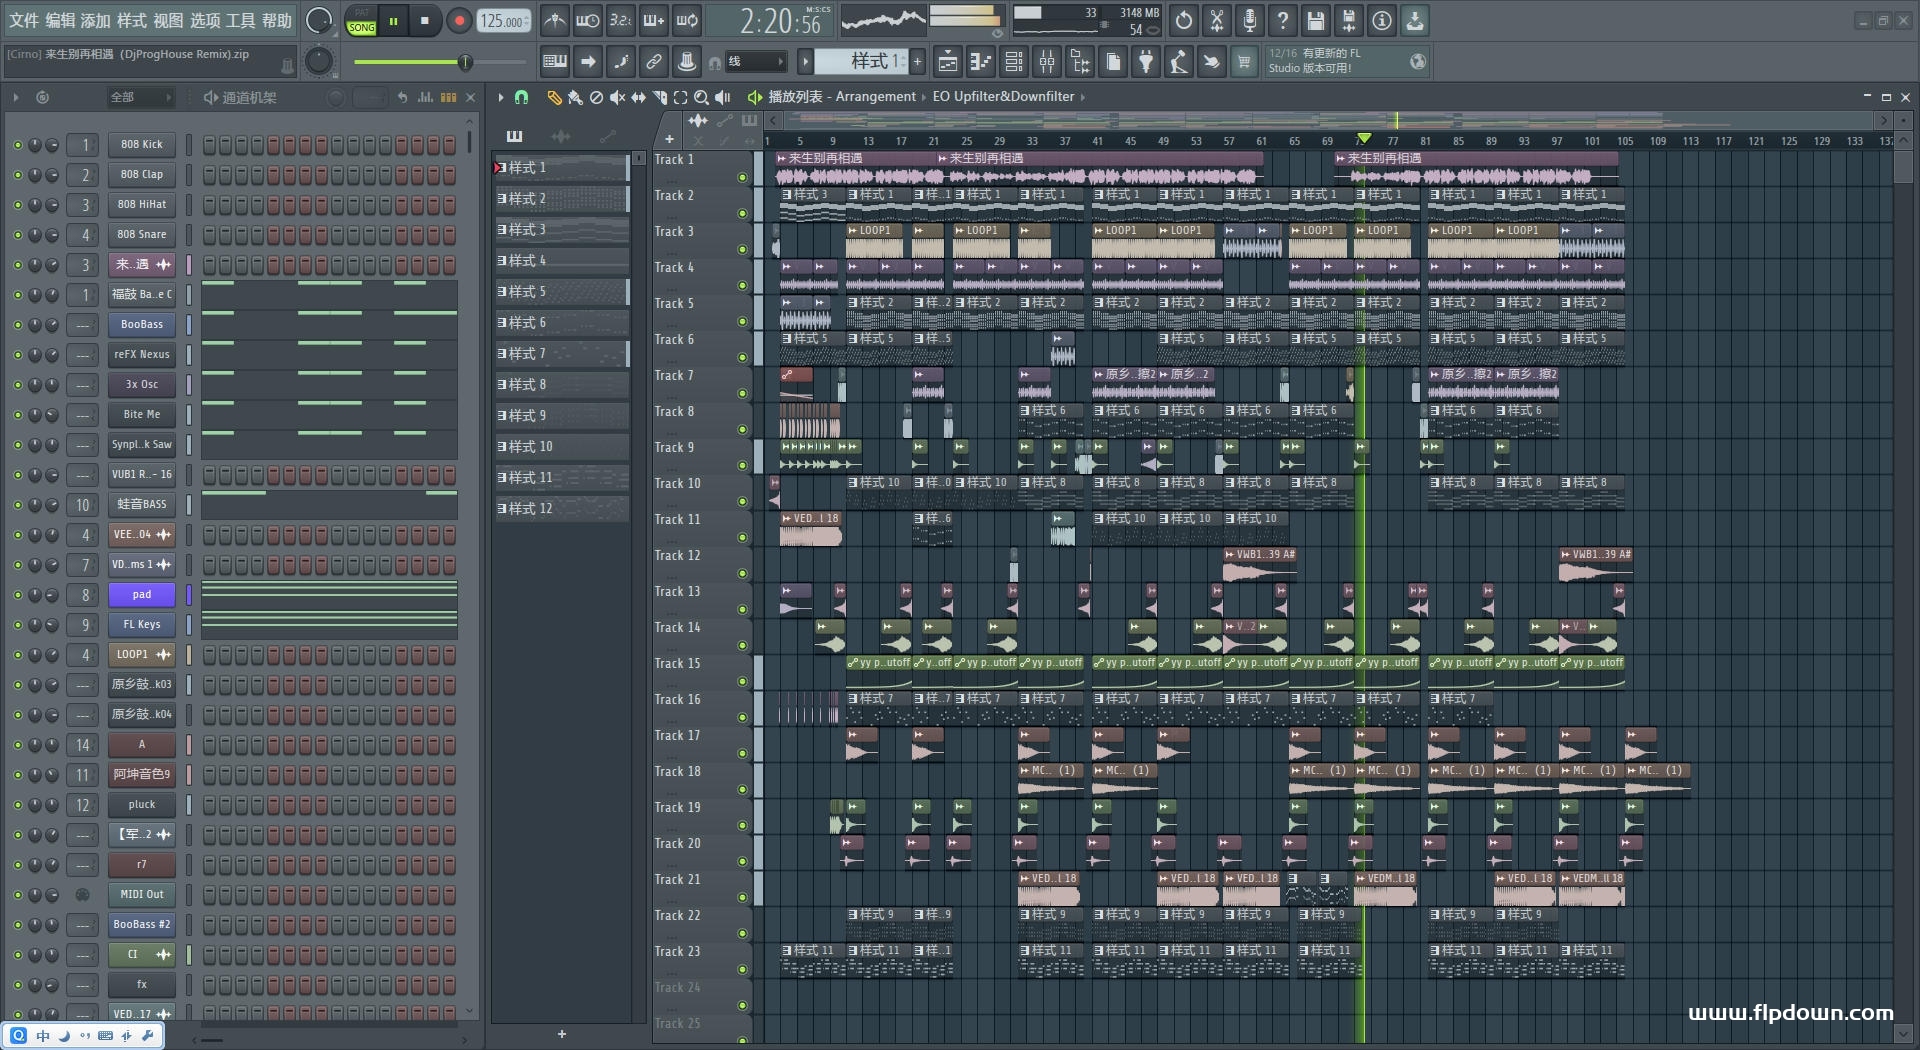Select the Zoom magnifier tool in playlist

(701, 97)
